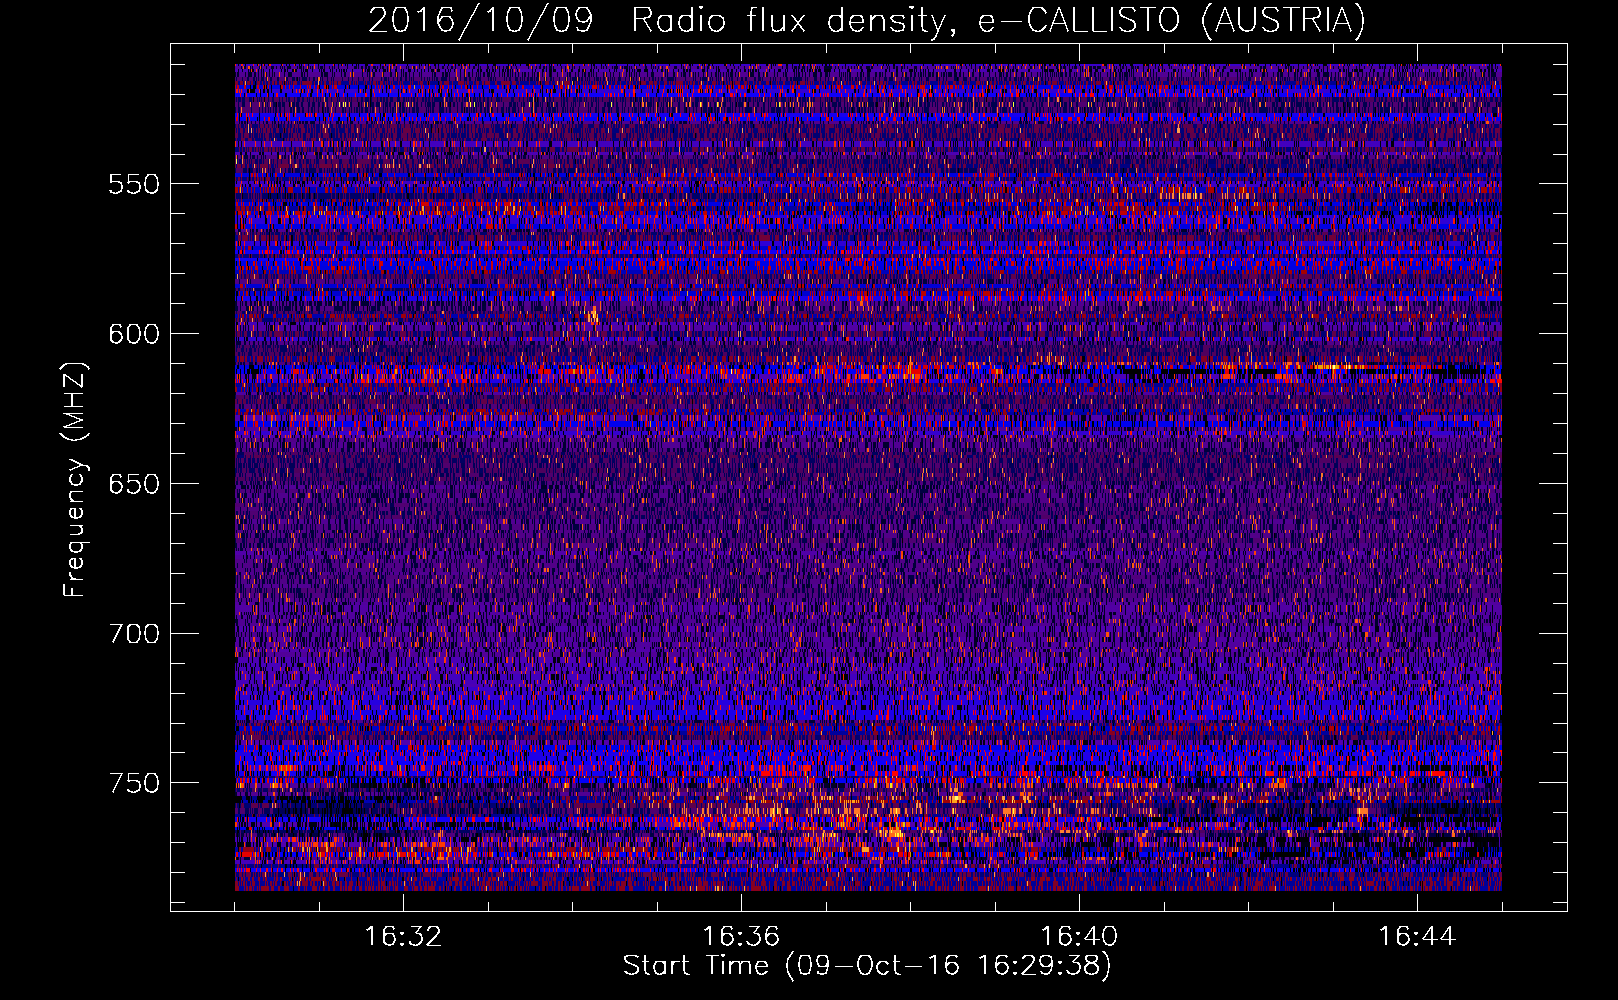Screen dimensions: 1618x1000
Task: Click the 16:40 time tick label
Action: [x=1079, y=937]
